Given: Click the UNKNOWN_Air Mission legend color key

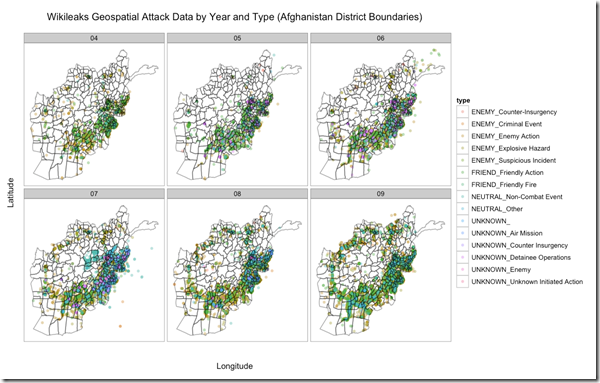Looking at the screenshot, I should coord(462,233).
